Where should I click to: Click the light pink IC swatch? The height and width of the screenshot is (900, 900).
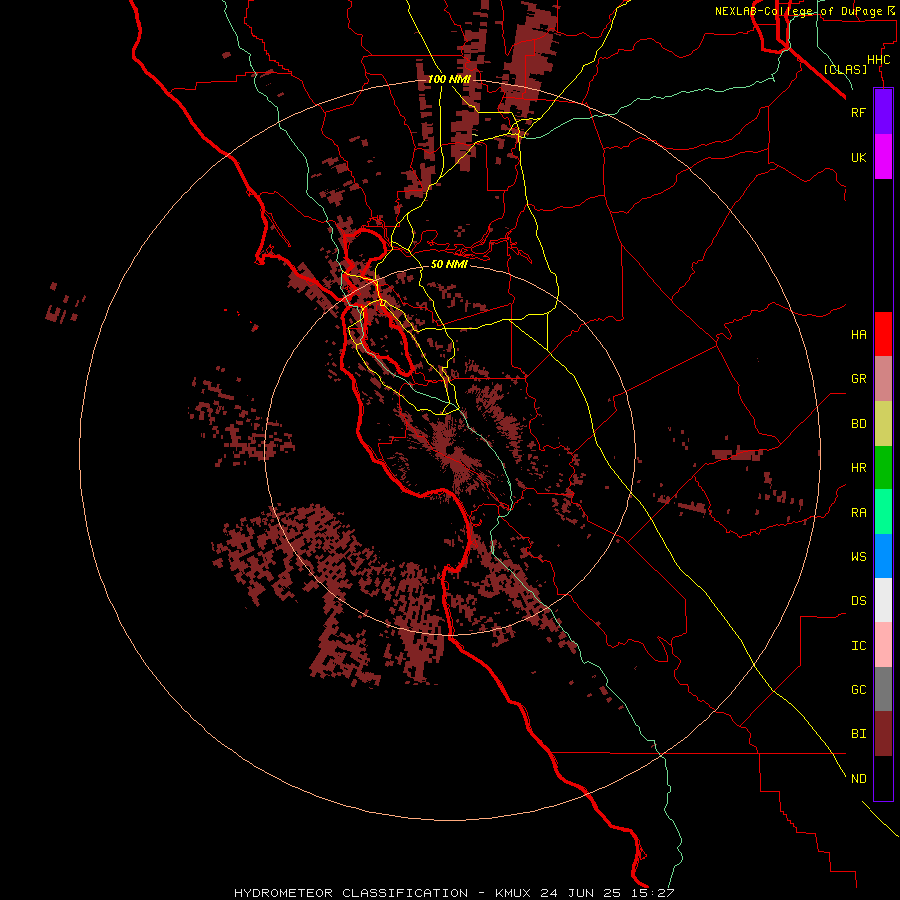tap(883, 645)
